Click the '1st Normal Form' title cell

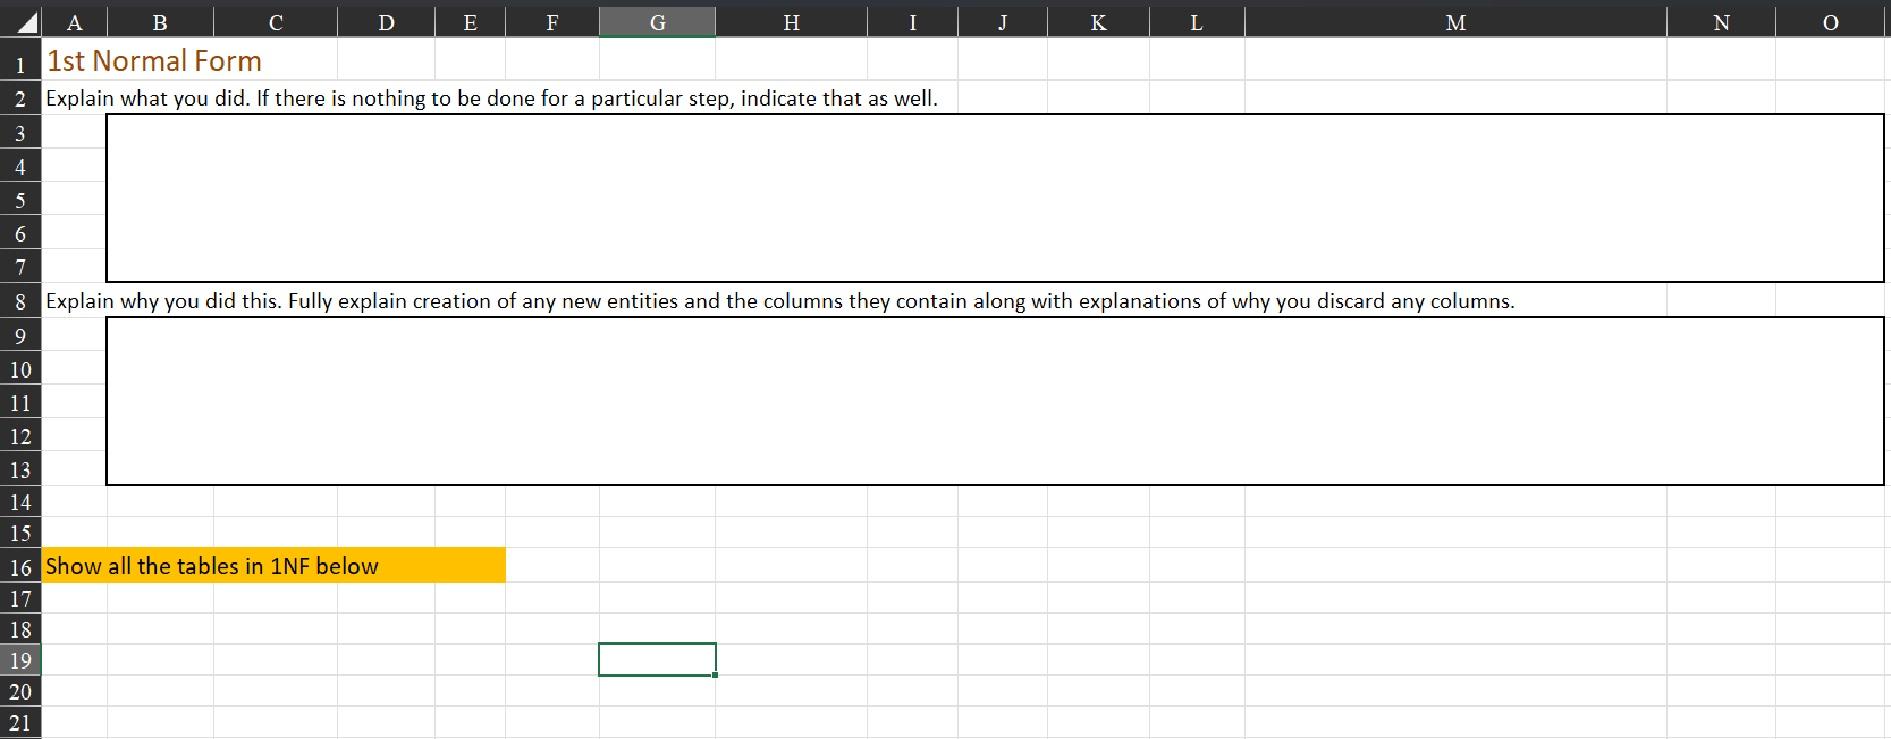154,61
